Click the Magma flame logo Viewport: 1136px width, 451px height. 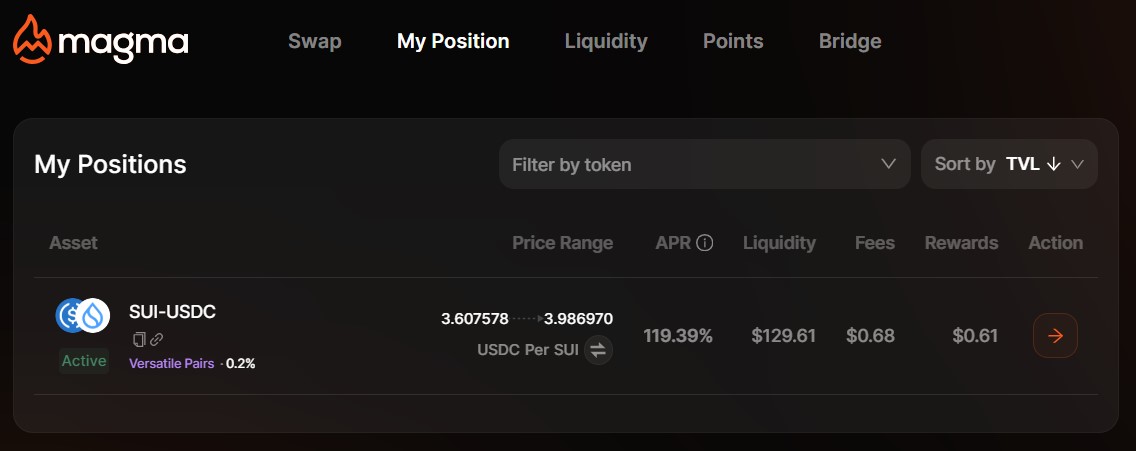[x=33, y=40]
